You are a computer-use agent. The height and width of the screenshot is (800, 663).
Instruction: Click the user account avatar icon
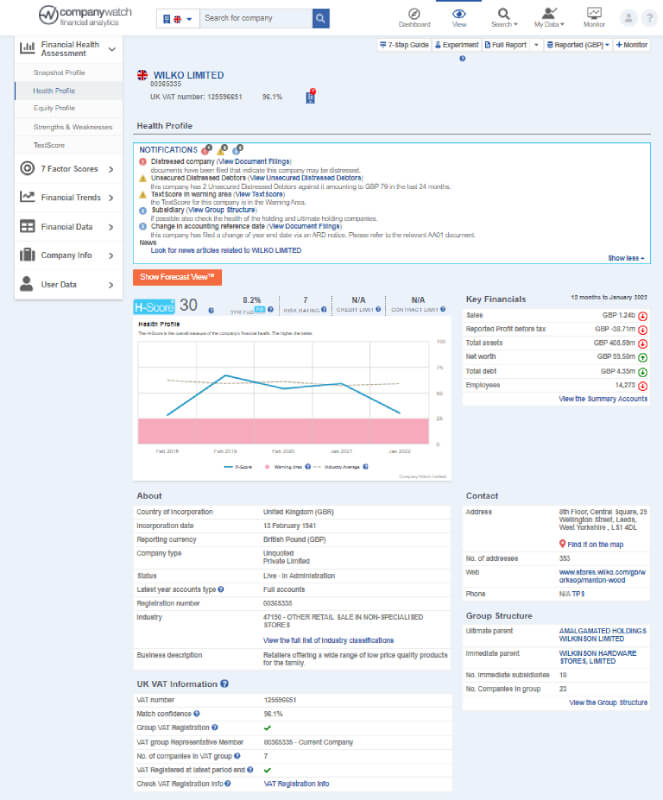point(629,18)
